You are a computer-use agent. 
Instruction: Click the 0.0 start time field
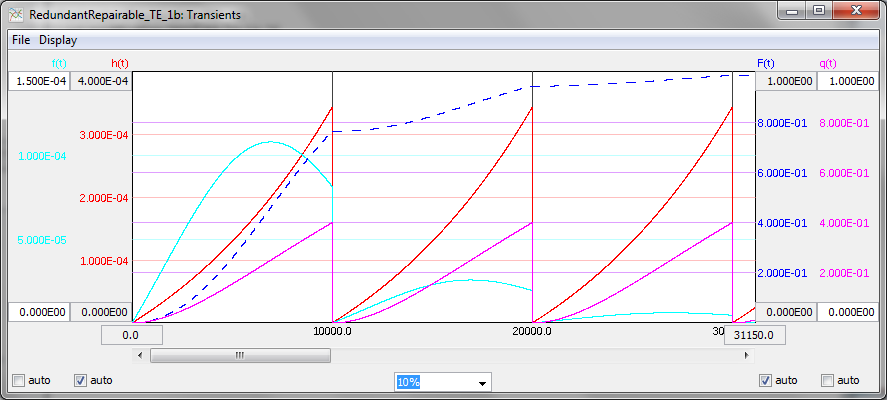[130, 335]
